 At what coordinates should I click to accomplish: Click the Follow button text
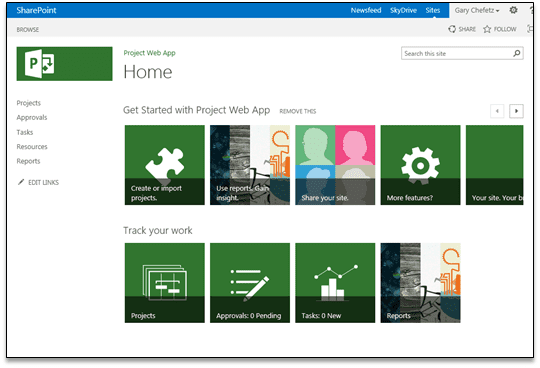(505, 29)
